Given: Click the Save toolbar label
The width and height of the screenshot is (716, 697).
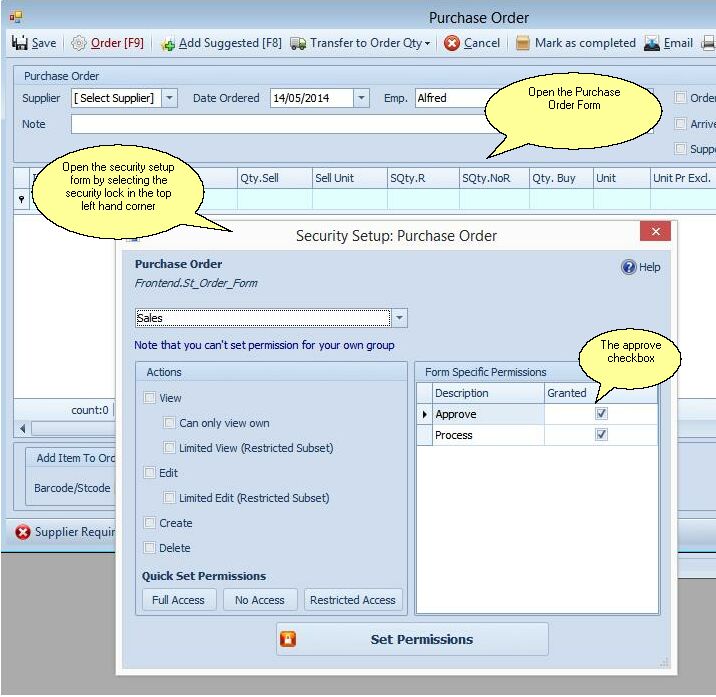Looking at the screenshot, I should (x=44, y=43).
